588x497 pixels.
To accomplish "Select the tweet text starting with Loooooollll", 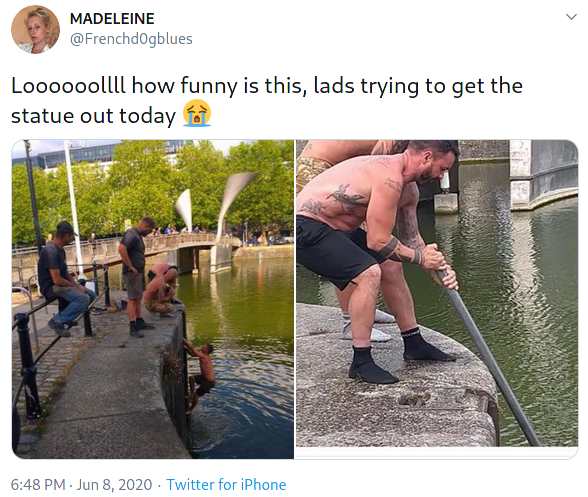I will point(267,101).
